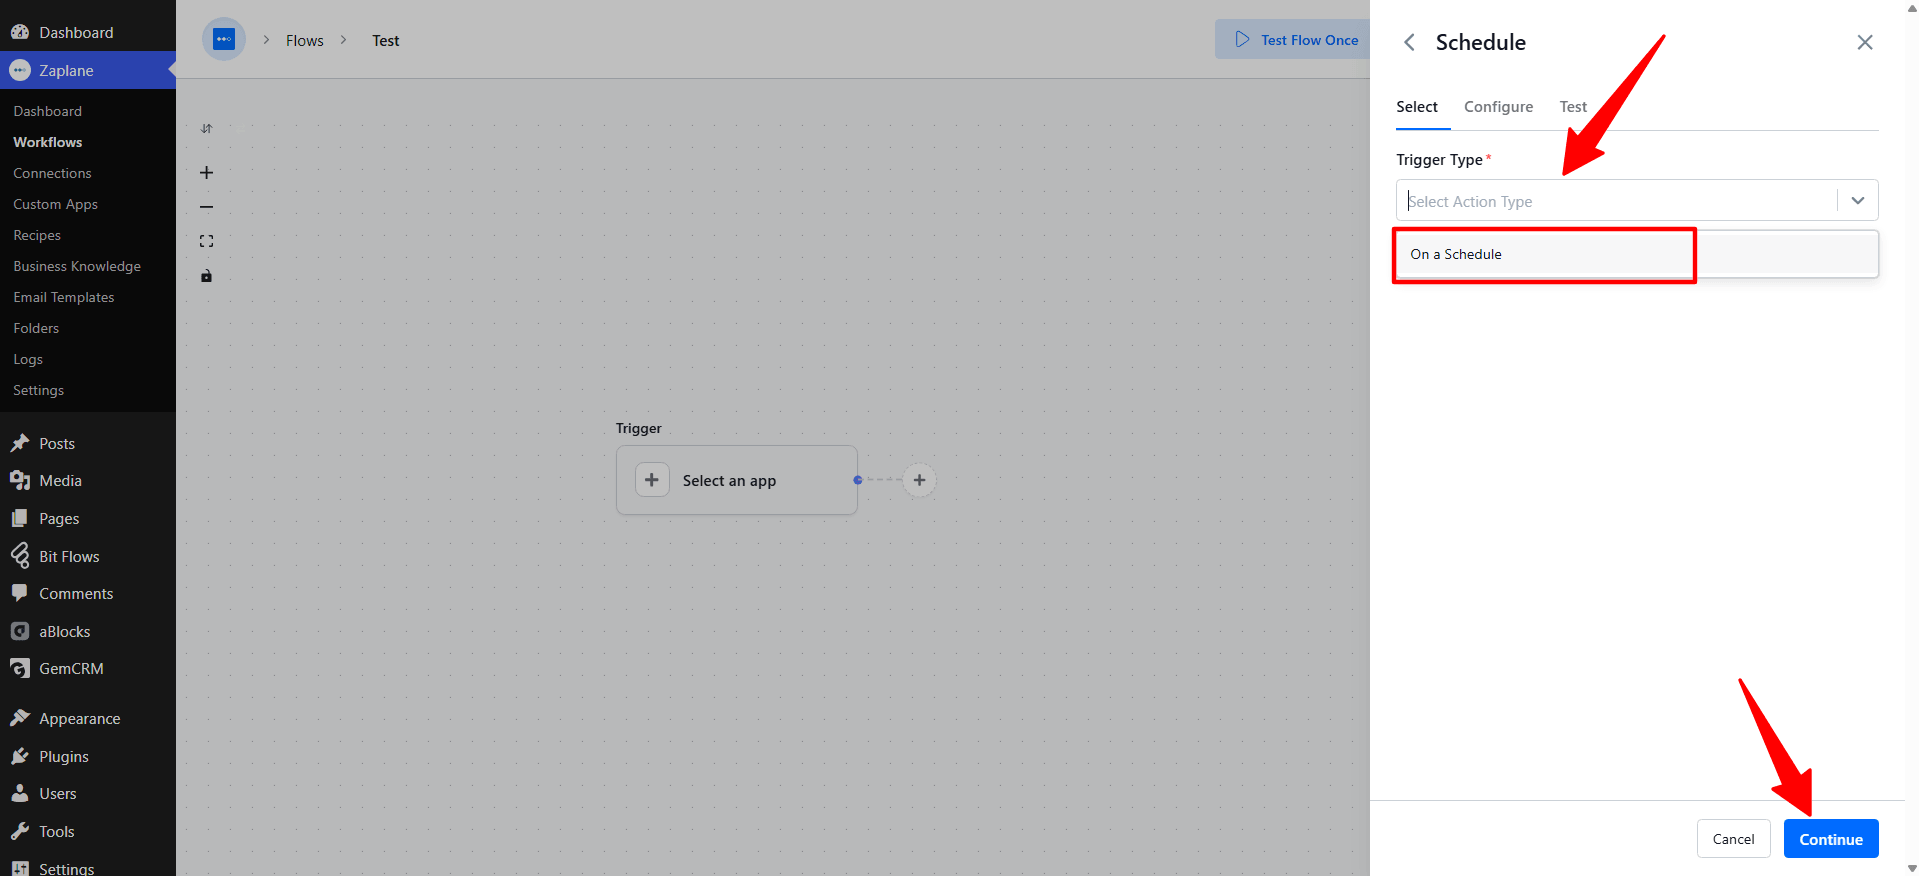1919x876 pixels.
Task: Zoom out on the flow canvas
Action: point(207,207)
